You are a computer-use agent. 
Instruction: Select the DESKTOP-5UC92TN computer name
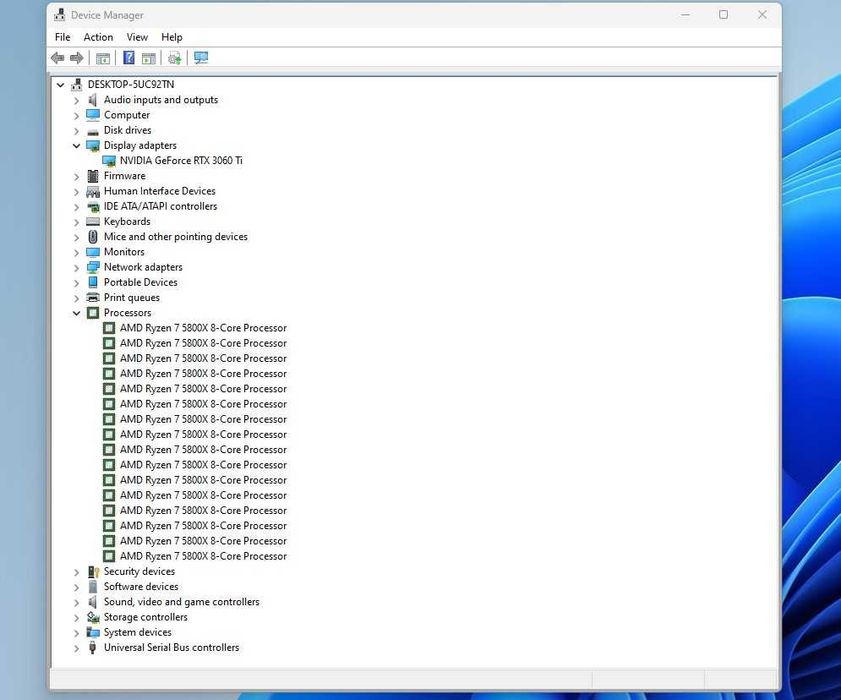click(x=131, y=84)
